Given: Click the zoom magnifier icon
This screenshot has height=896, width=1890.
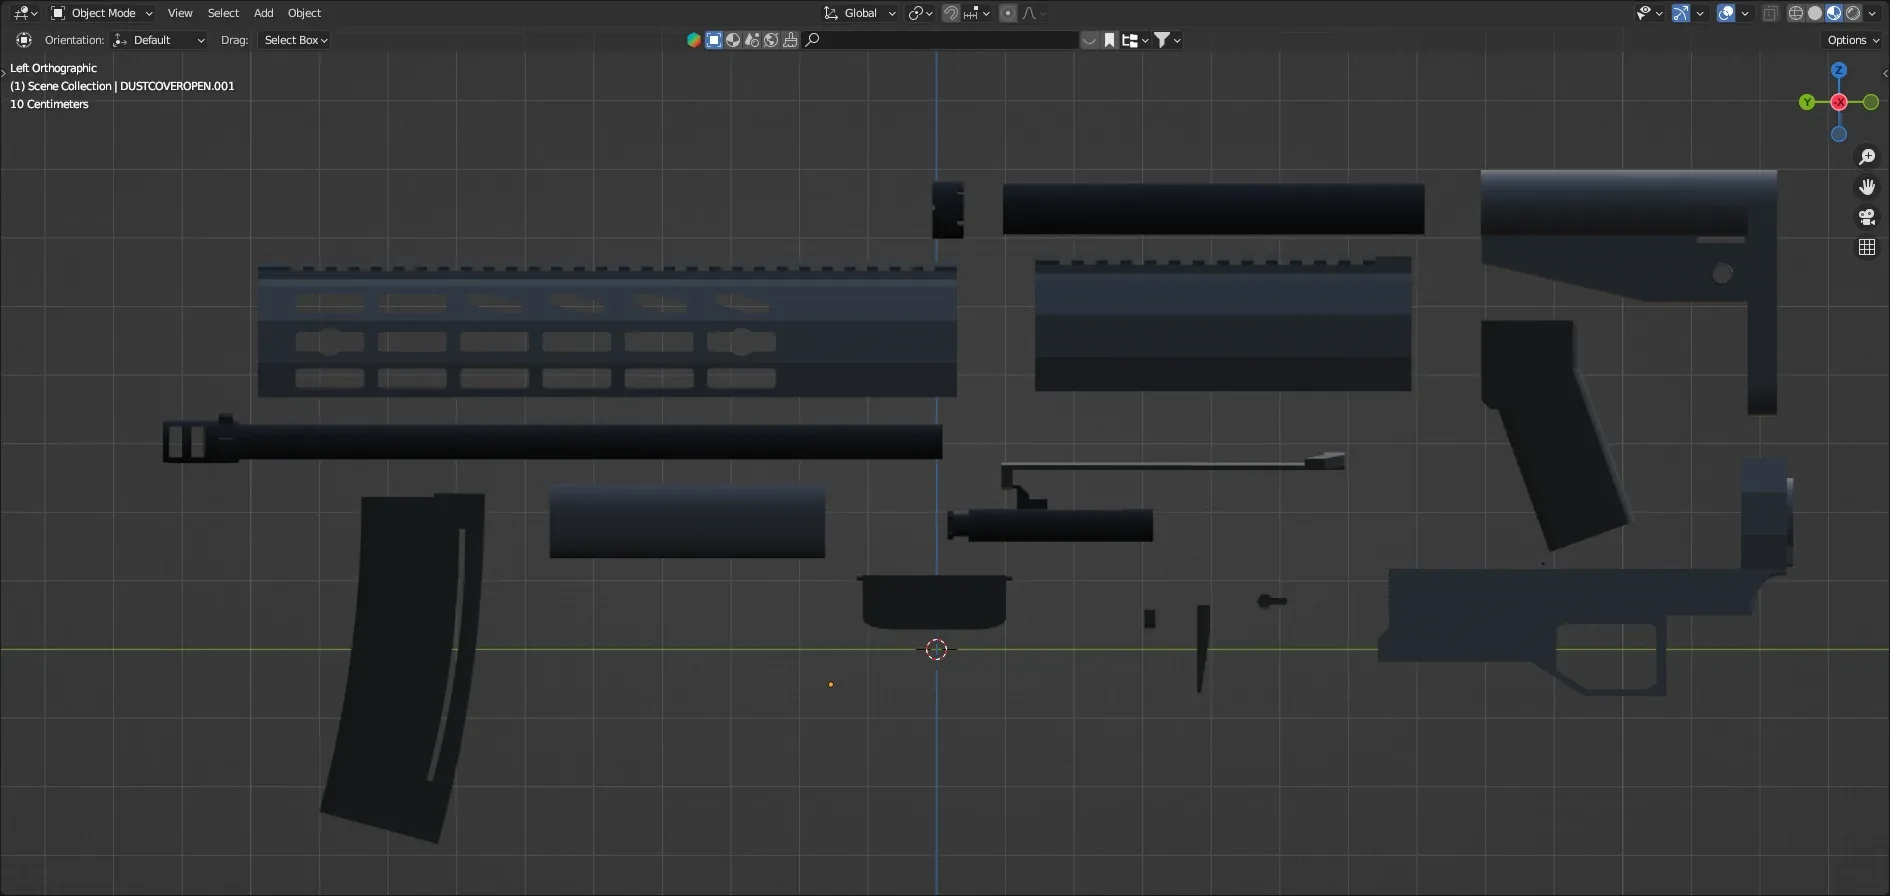Looking at the screenshot, I should [x=1867, y=157].
